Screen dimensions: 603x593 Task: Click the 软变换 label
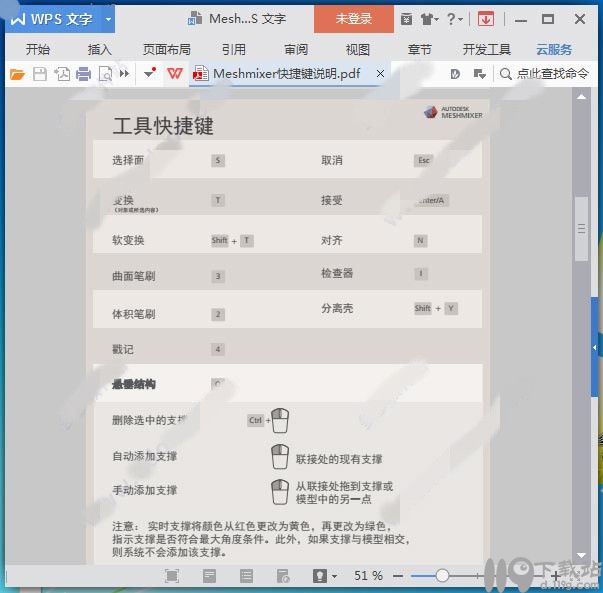click(x=128, y=240)
